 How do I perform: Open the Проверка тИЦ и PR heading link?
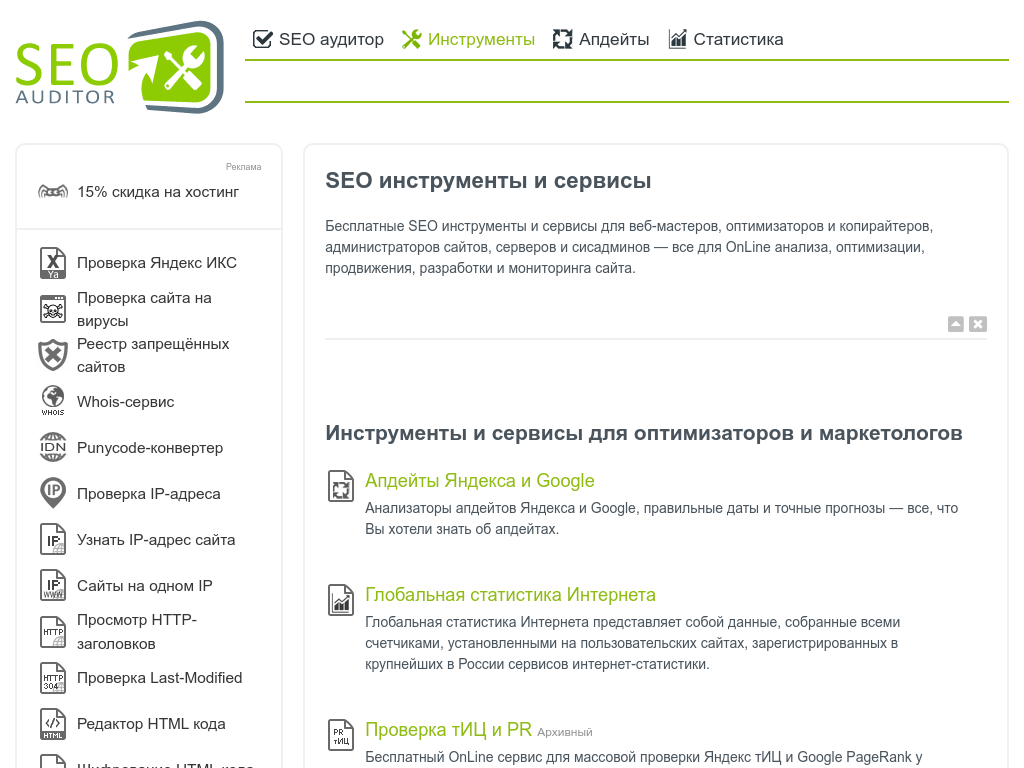pyautogui.click(x=448, y=729)
